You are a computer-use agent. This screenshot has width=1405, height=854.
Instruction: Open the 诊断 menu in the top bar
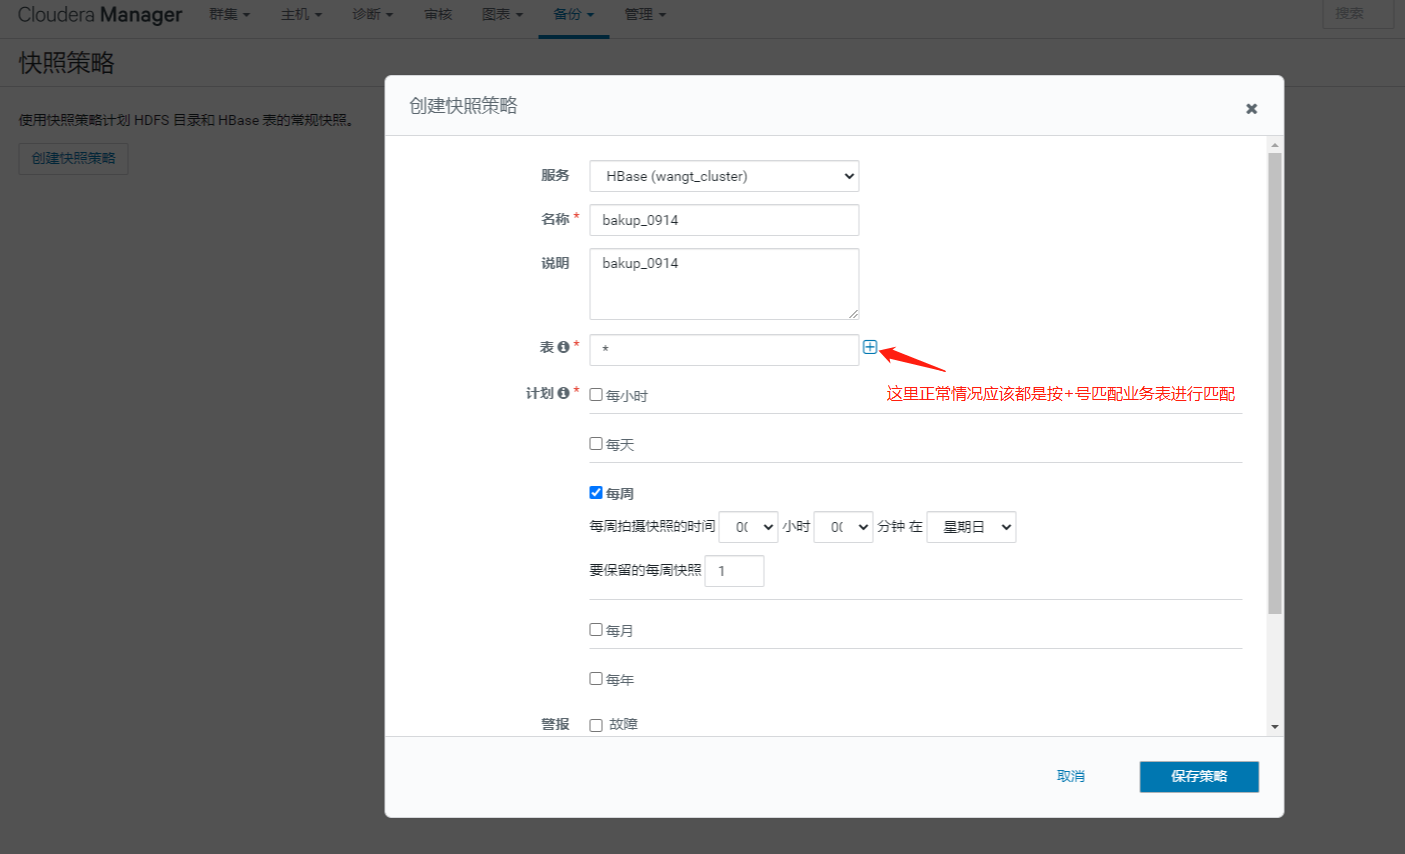372,15
